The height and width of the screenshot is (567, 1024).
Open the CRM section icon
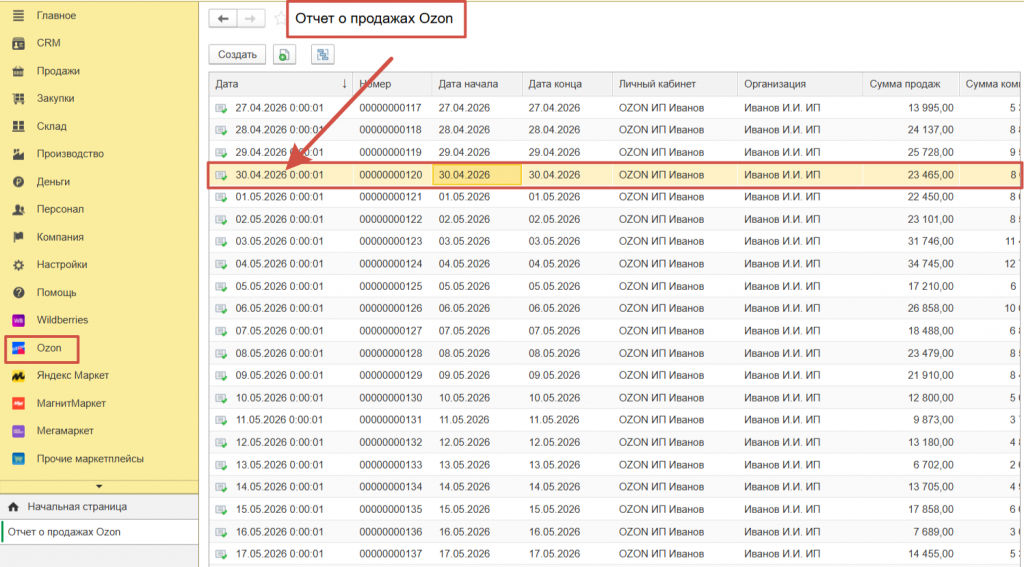coord(18,43)
